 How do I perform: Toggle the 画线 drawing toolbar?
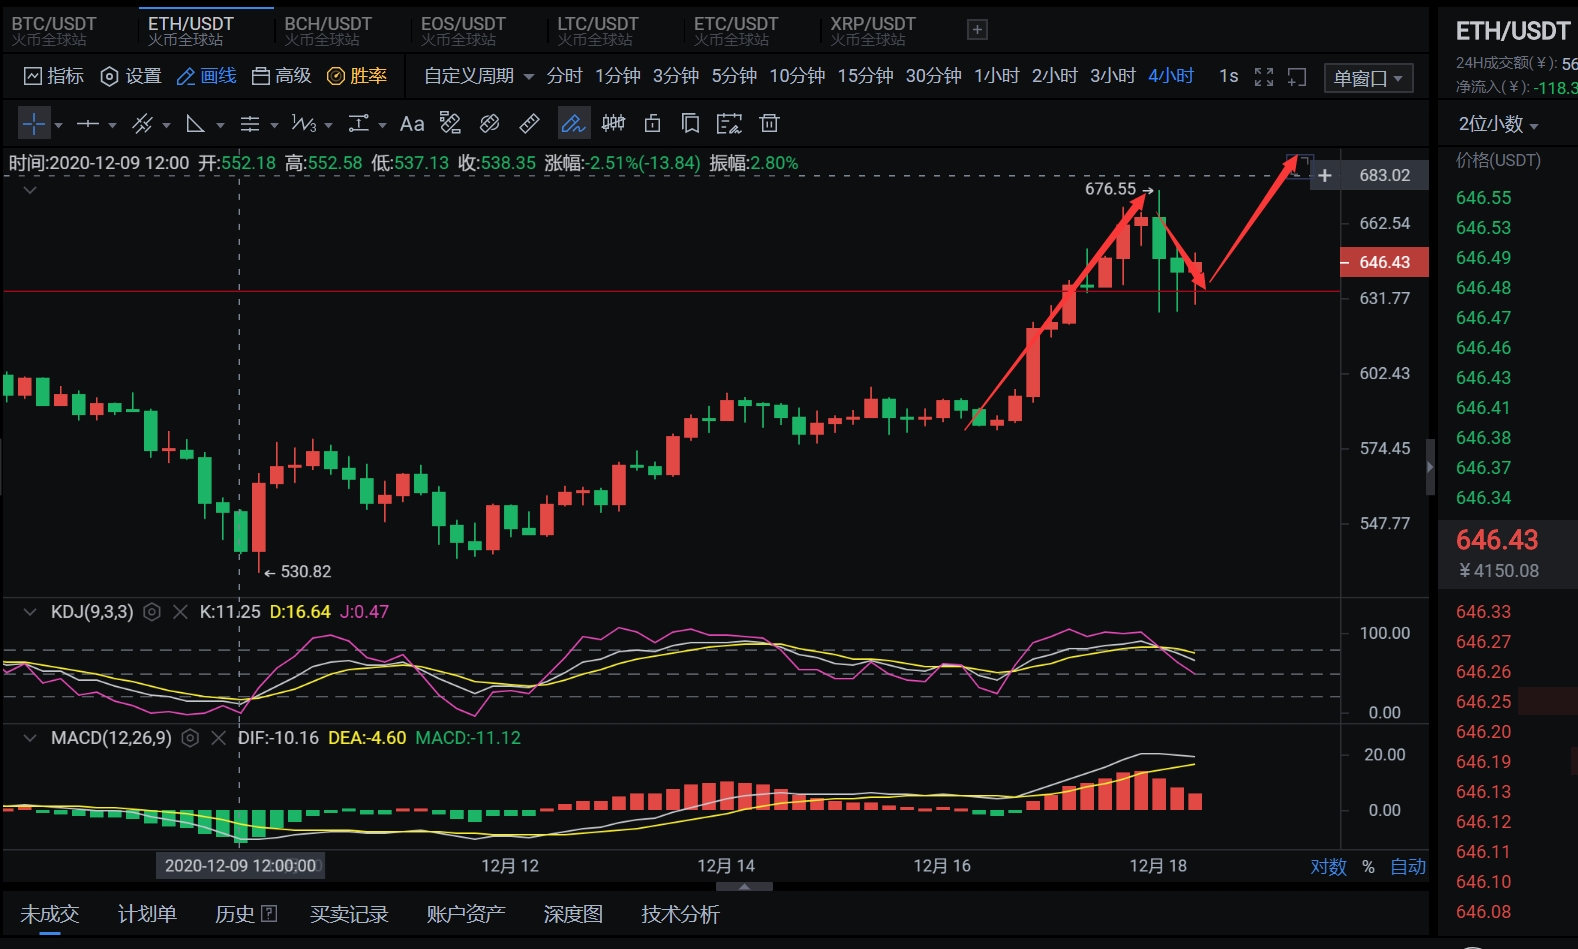[x=206, y=76]
